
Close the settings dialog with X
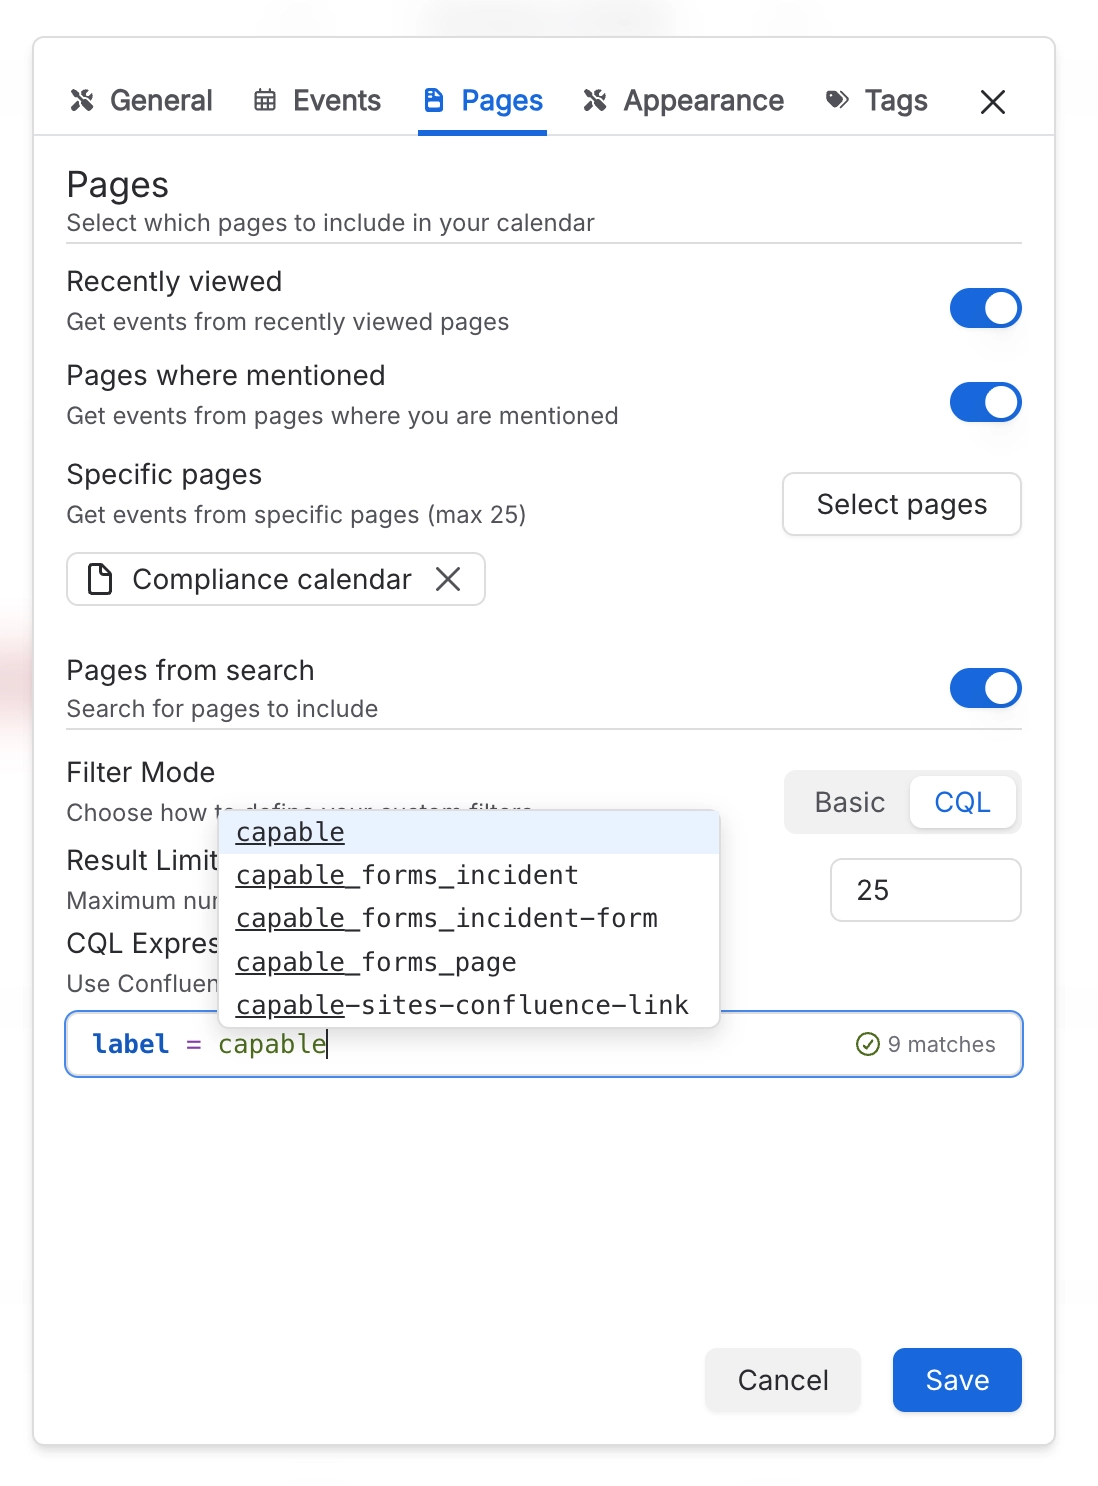[993, 101]
